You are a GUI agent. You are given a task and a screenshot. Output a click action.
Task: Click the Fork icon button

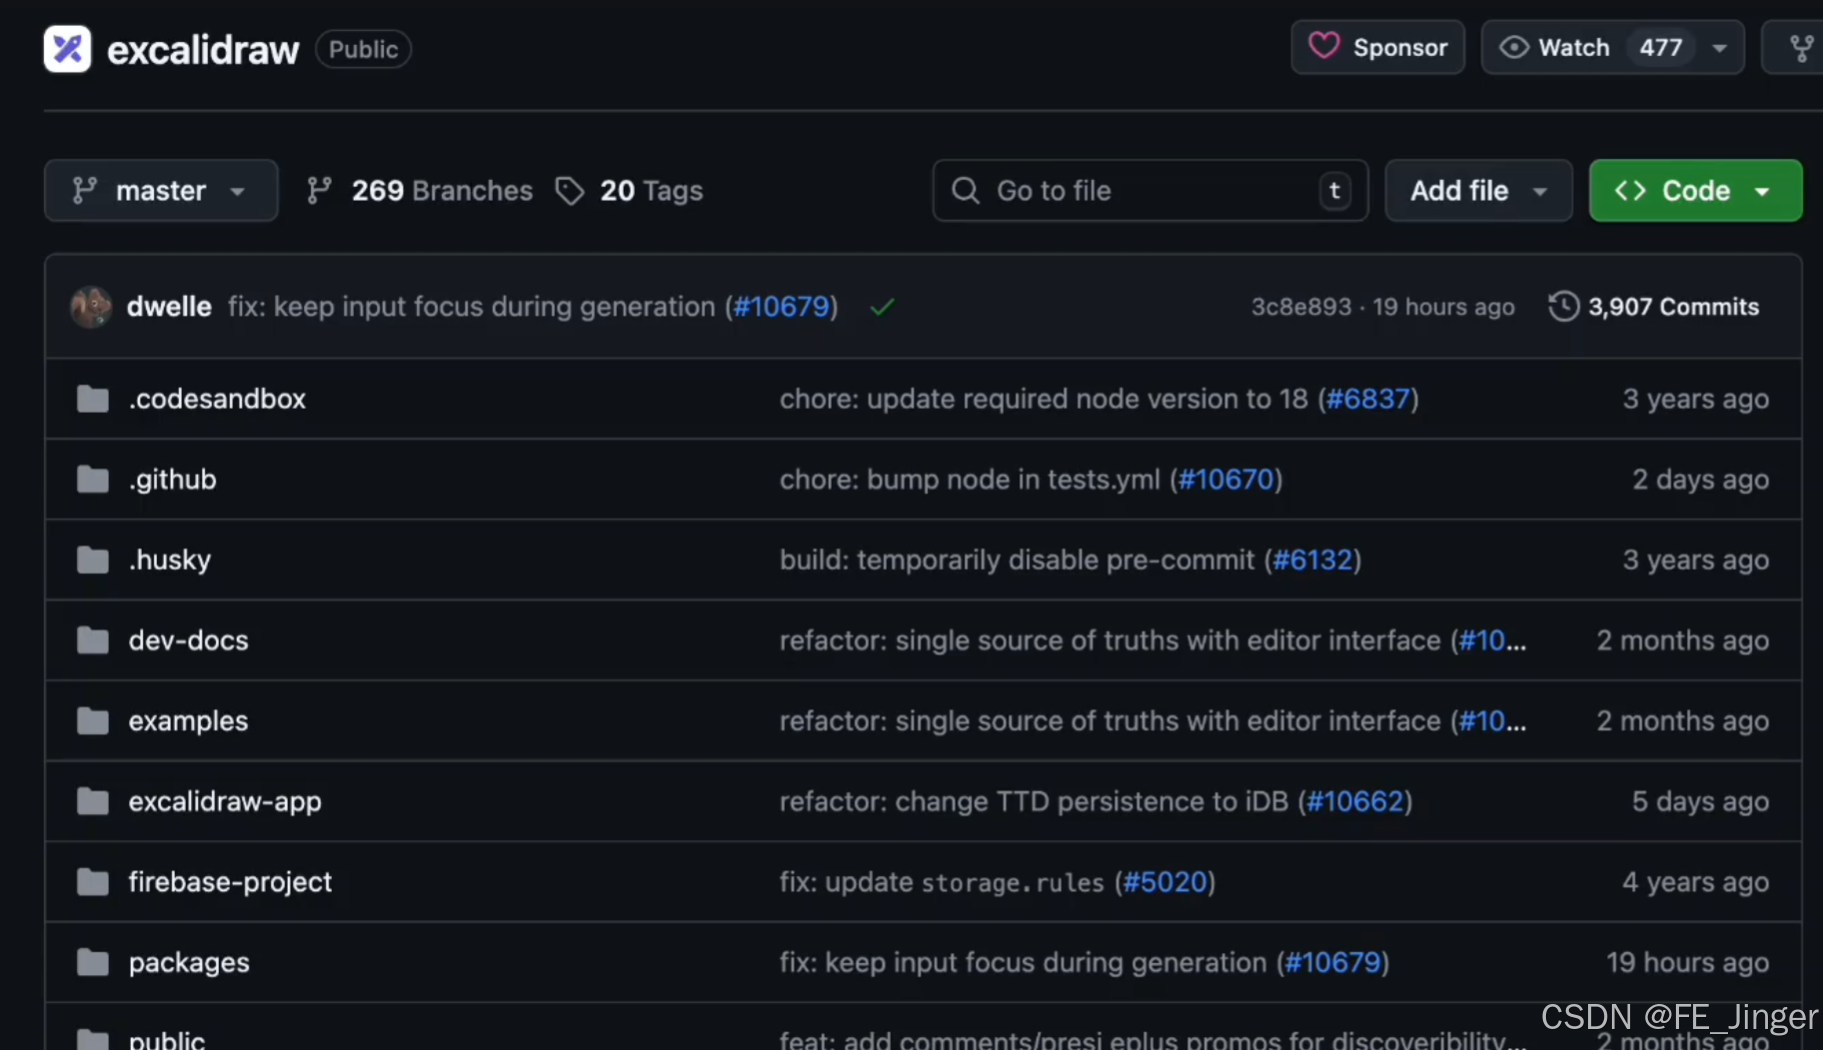click(x=1801, y=47)
